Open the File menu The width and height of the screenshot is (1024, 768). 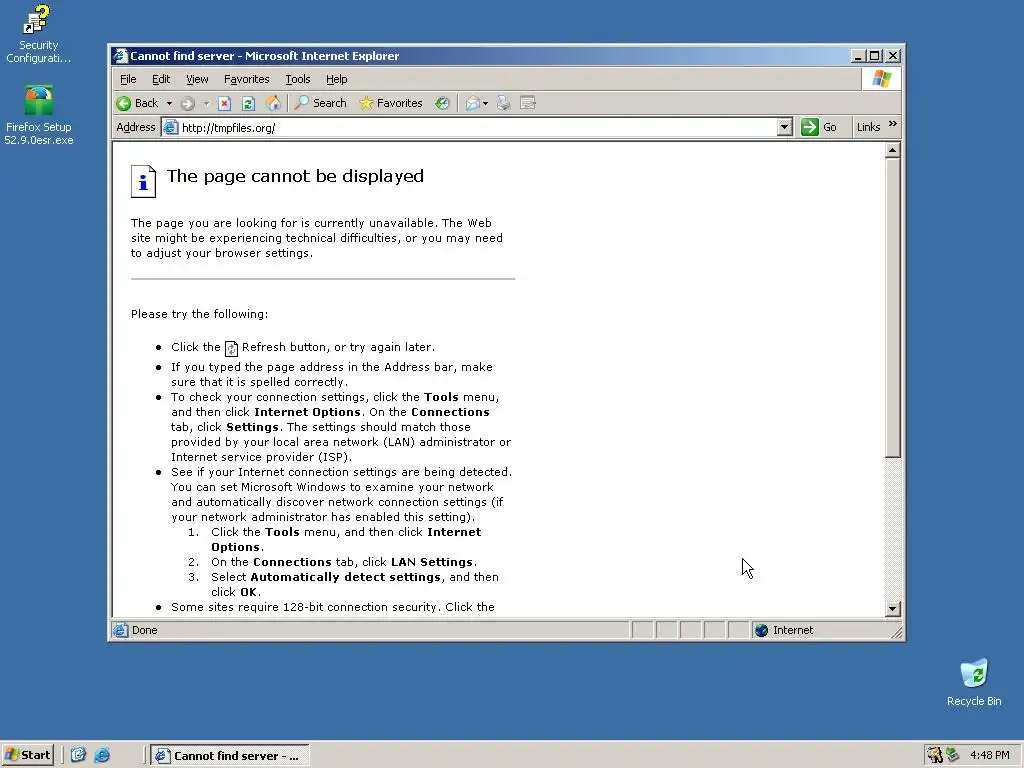coord(128,79)
